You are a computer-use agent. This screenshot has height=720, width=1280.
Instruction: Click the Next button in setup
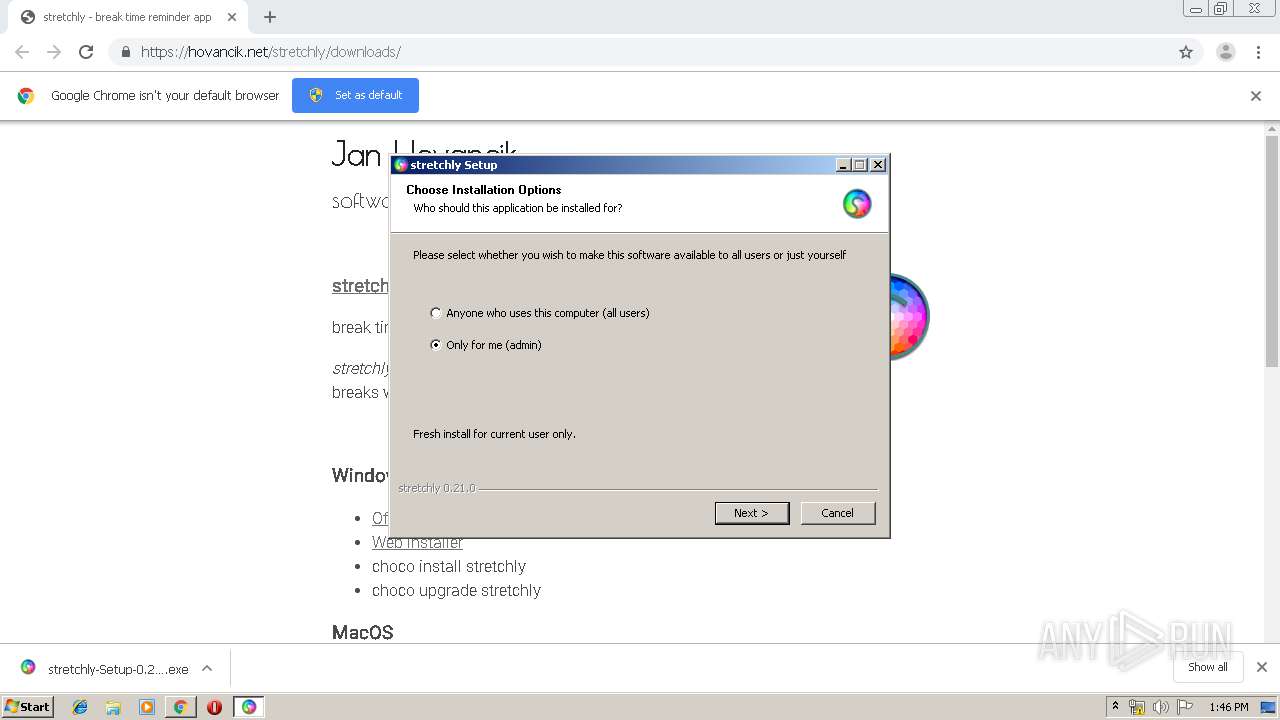click(752, 513)
